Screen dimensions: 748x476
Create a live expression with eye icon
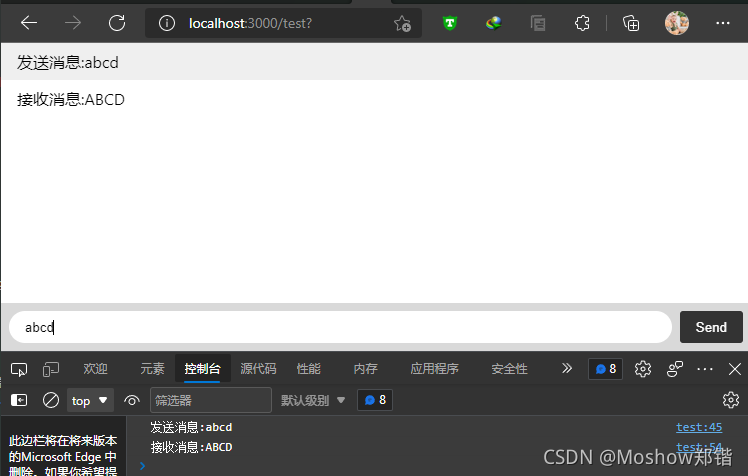coord(132,400)
